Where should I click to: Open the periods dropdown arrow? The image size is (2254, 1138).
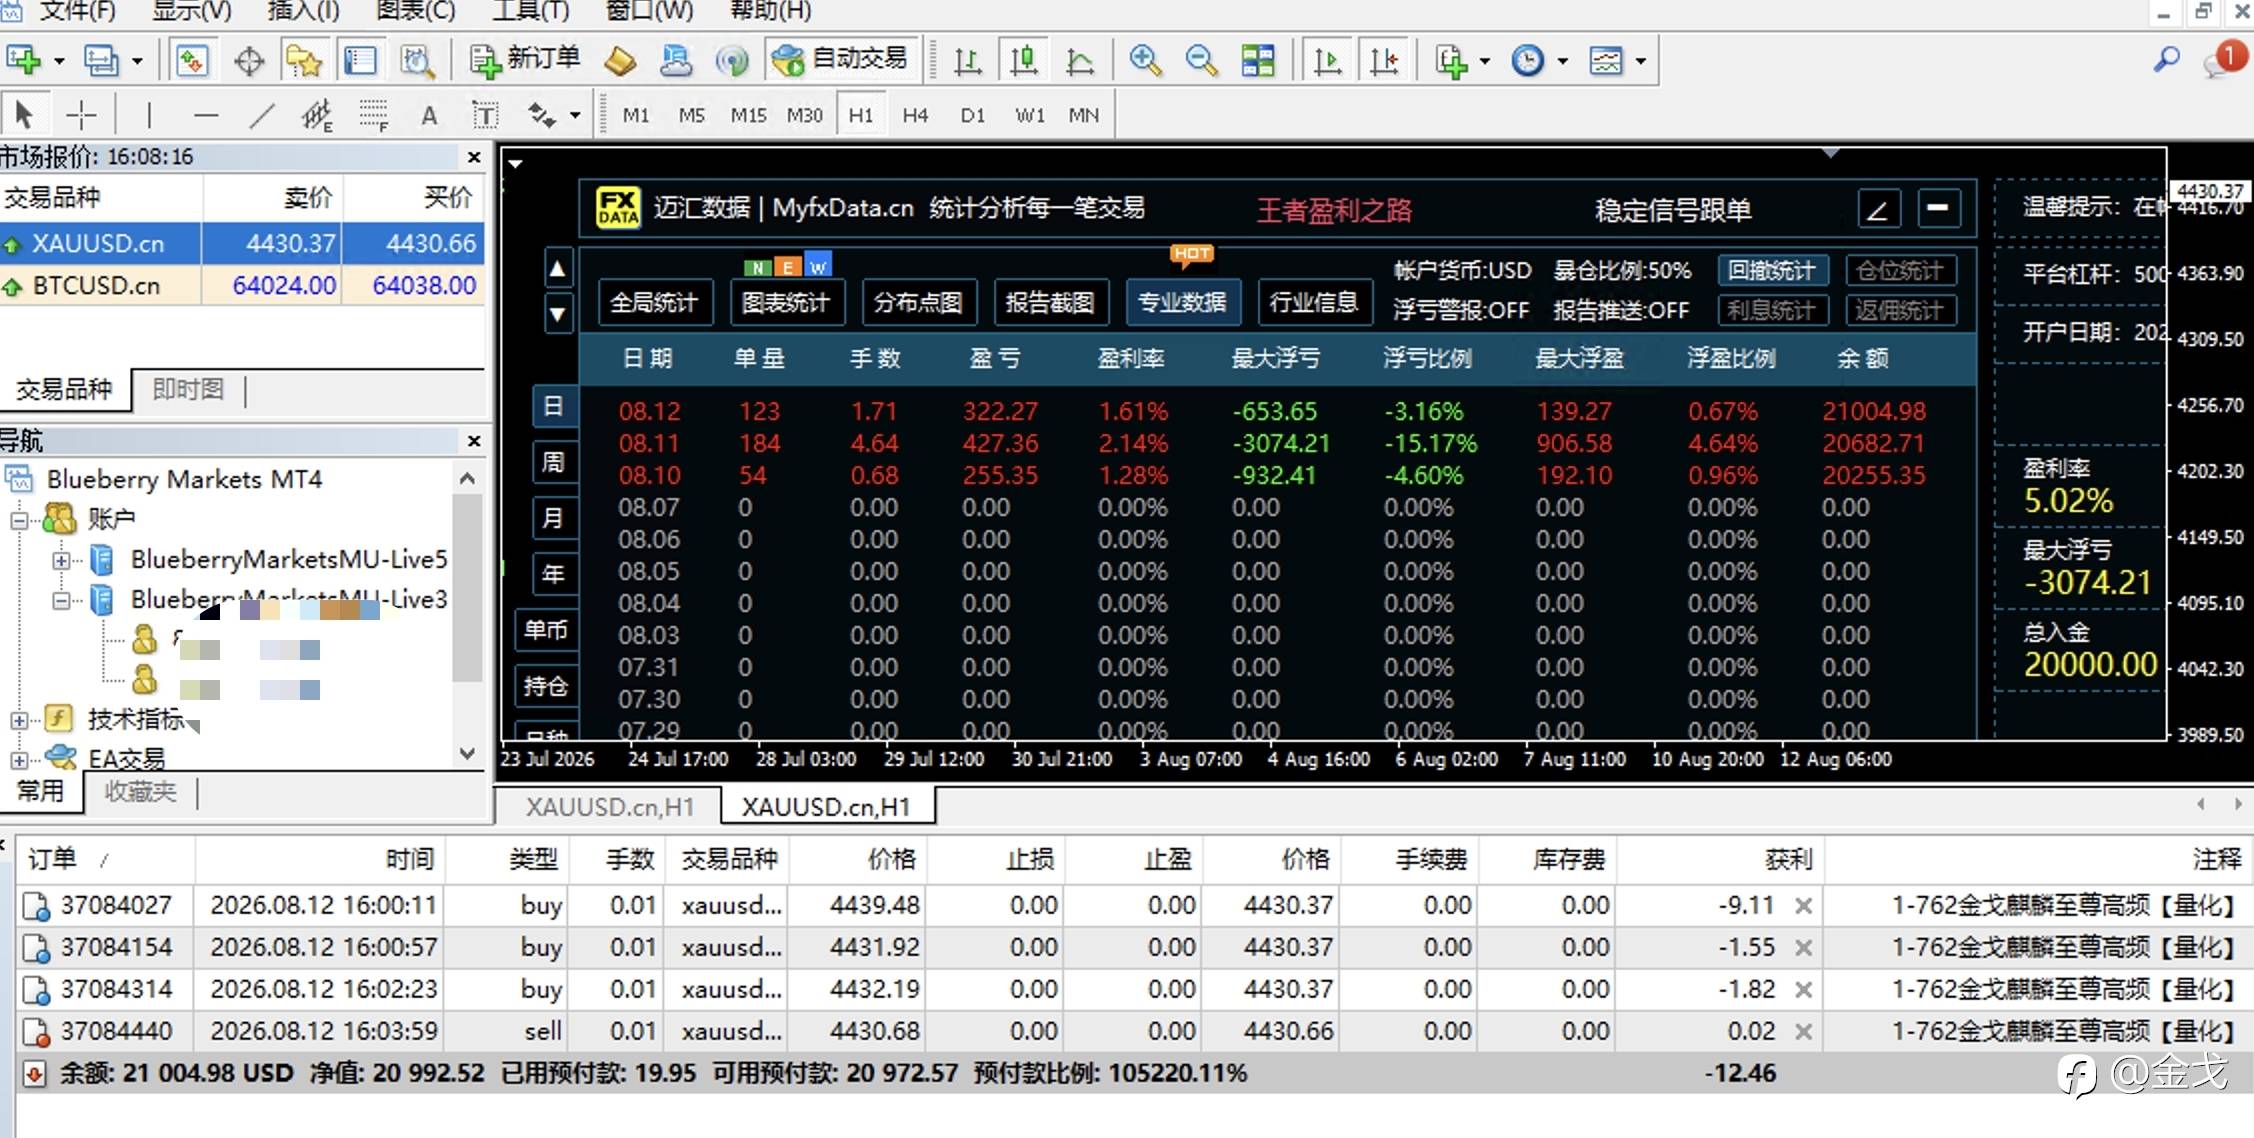point(1562,61)
